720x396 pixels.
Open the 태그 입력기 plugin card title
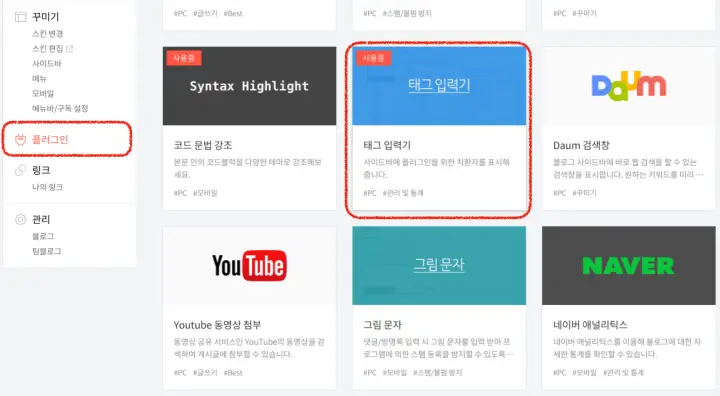[x=387, y=145]
